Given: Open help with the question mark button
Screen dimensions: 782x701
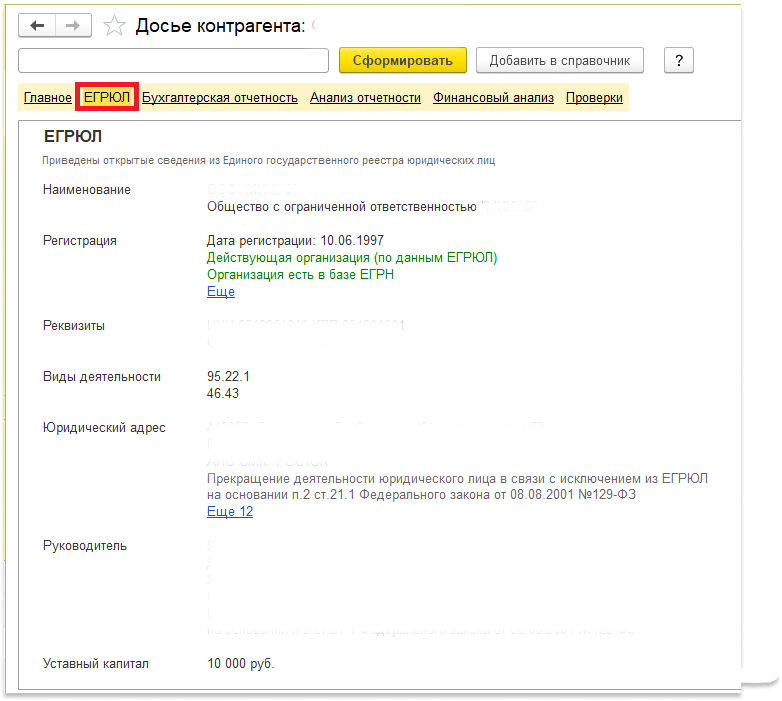Looking at the screenshot, I should 678,61.
